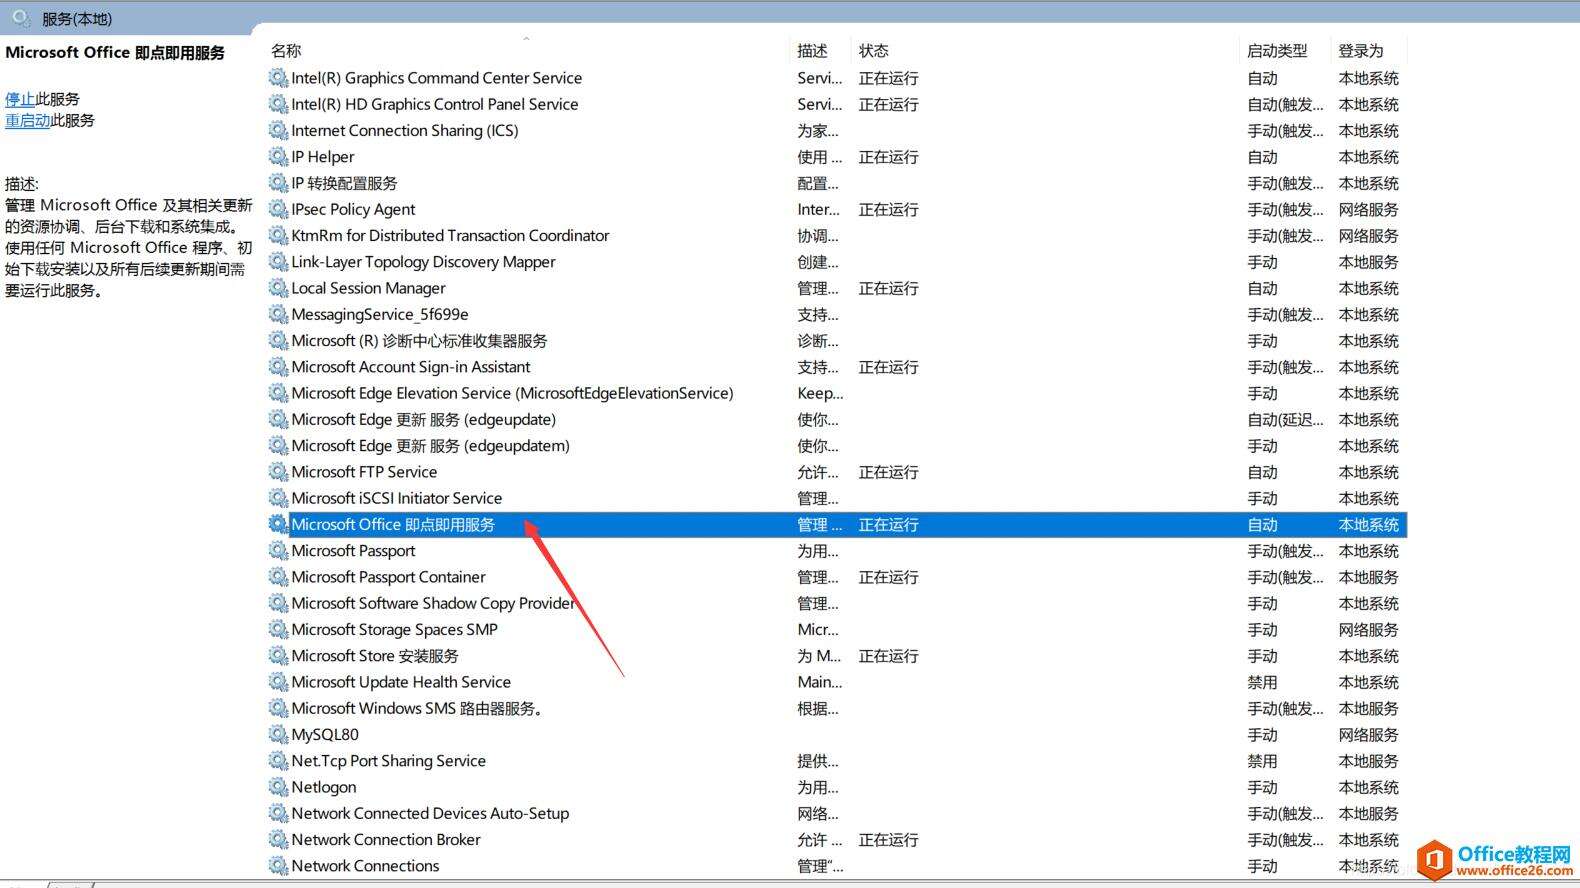Click Micr... description of Microsoft Storage Spaces SMP
The image size is (1580, 888).
pos(818,629)
